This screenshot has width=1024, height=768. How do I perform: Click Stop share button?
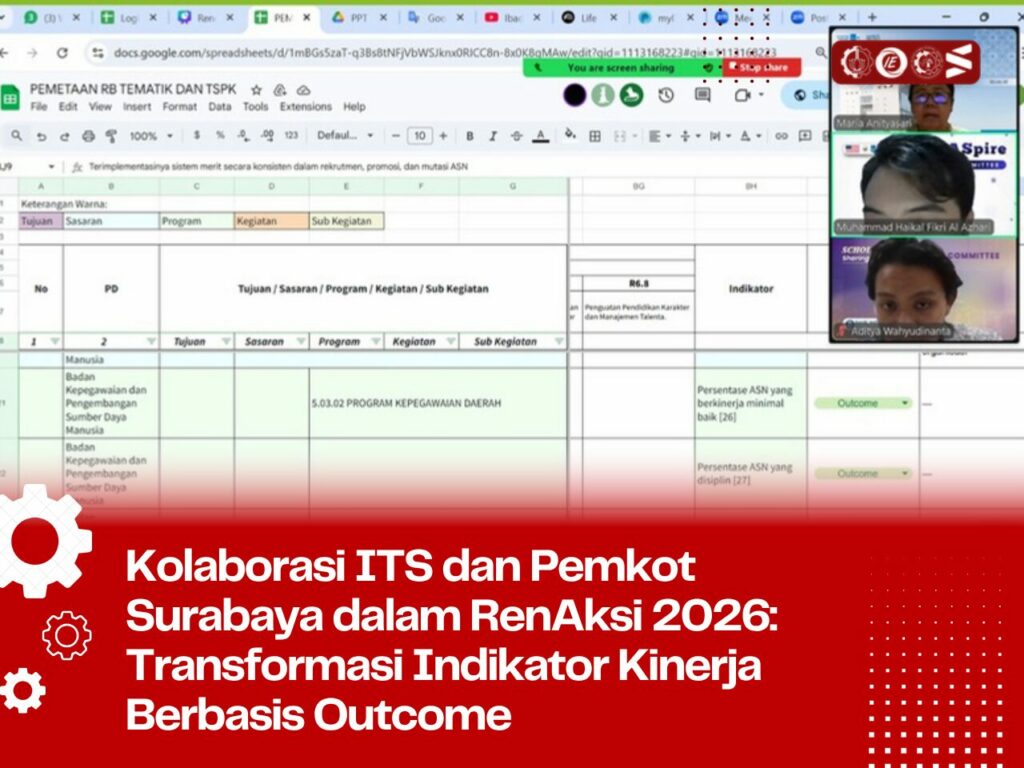(x=761, y=67)
